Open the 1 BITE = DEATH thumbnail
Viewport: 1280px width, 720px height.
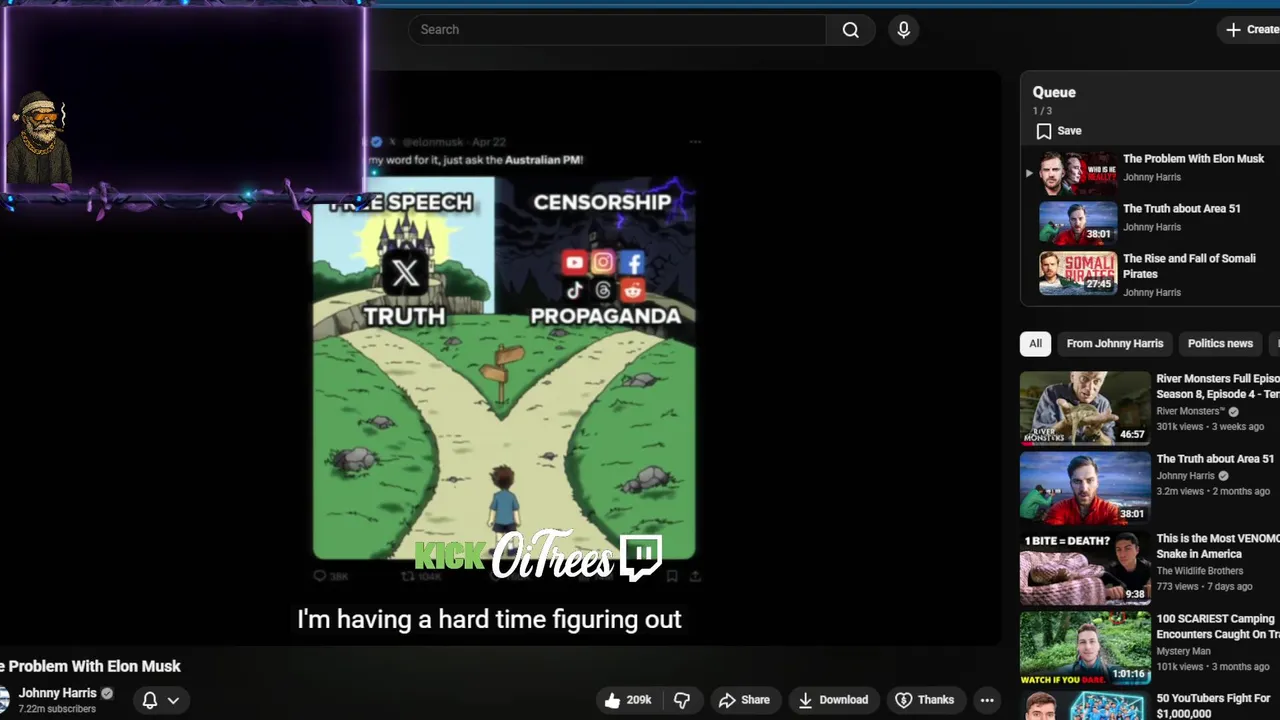1085,569
